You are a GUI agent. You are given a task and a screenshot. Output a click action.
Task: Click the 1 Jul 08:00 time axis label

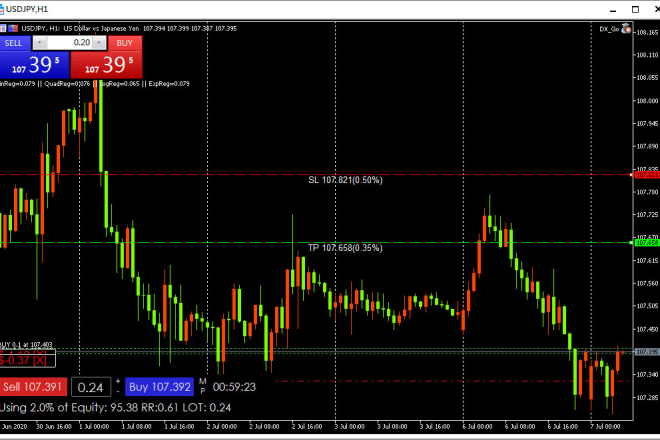[137, 427]
